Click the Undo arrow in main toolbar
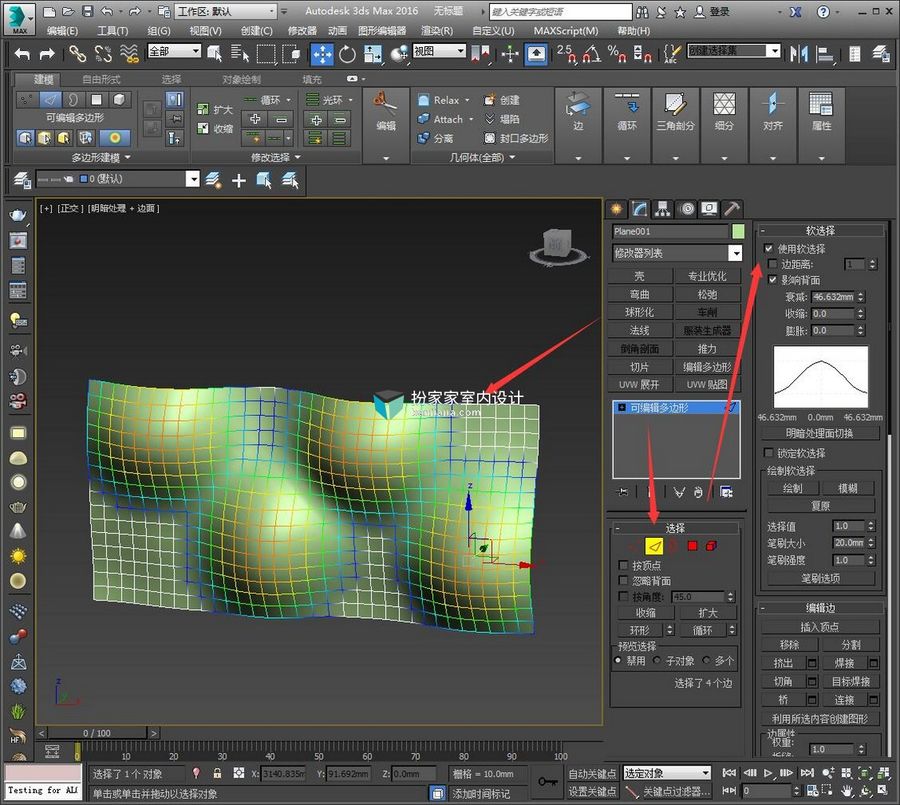Viewport: 900px width, 805px height. [x=22, y=54]
